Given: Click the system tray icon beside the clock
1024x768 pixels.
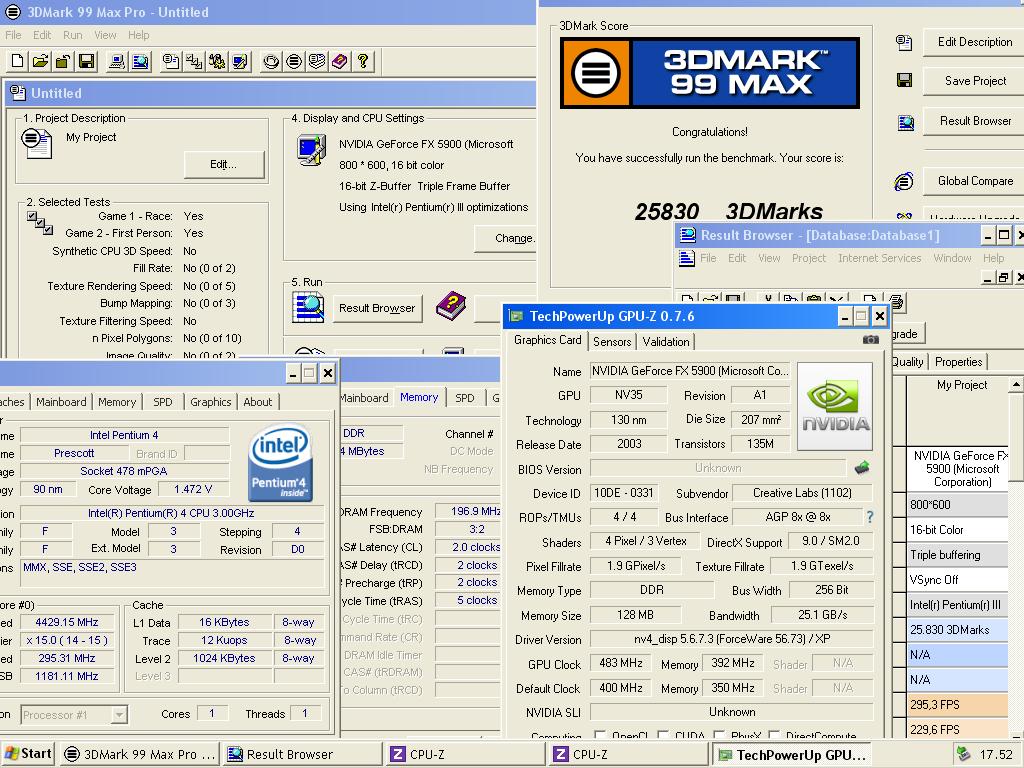Looking at the screenshot, I should (963, 754).
